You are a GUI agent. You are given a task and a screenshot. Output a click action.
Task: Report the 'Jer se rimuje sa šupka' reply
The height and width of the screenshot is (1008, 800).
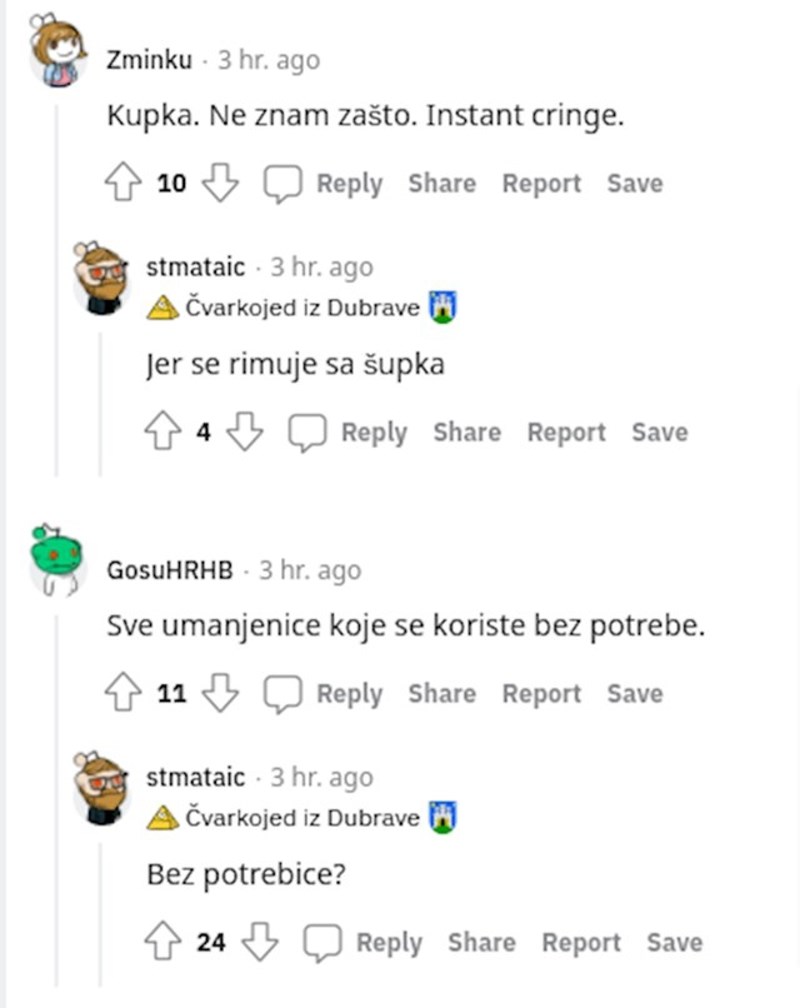(566, 433)
